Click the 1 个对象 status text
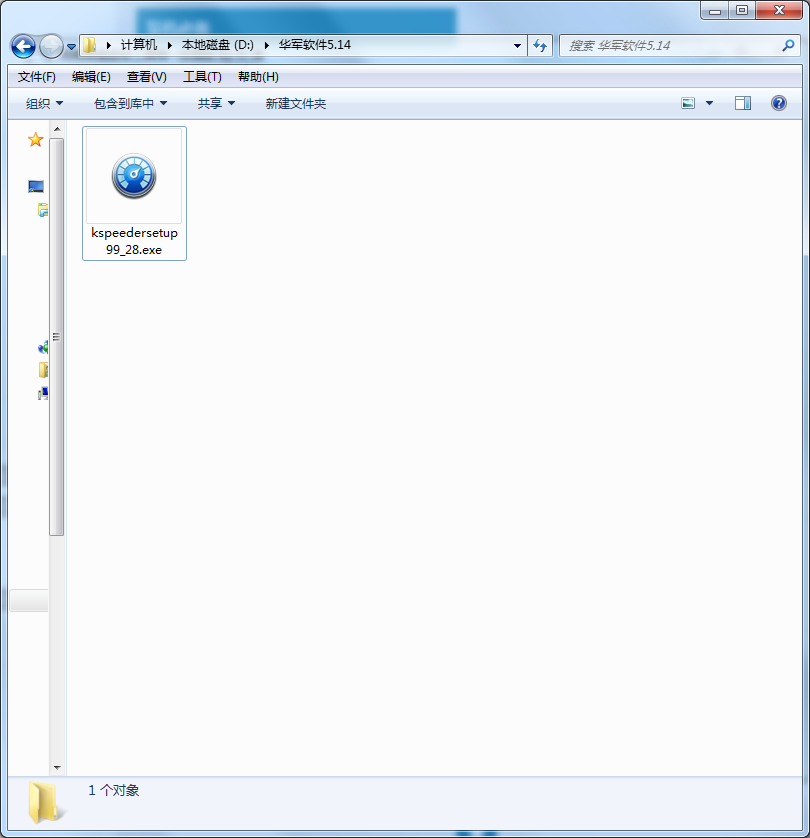 [x=114, y=790]
